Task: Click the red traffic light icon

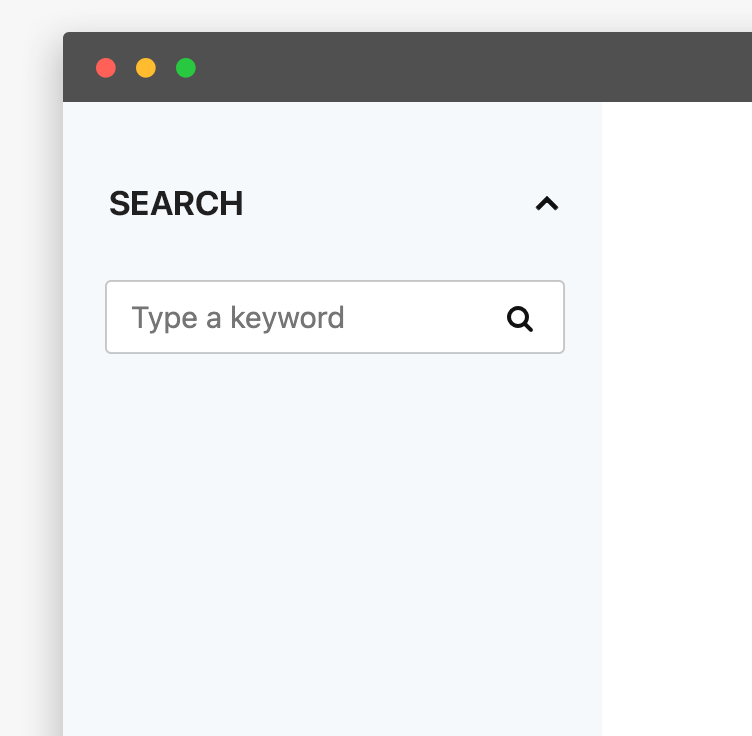Action: (106, 68)
